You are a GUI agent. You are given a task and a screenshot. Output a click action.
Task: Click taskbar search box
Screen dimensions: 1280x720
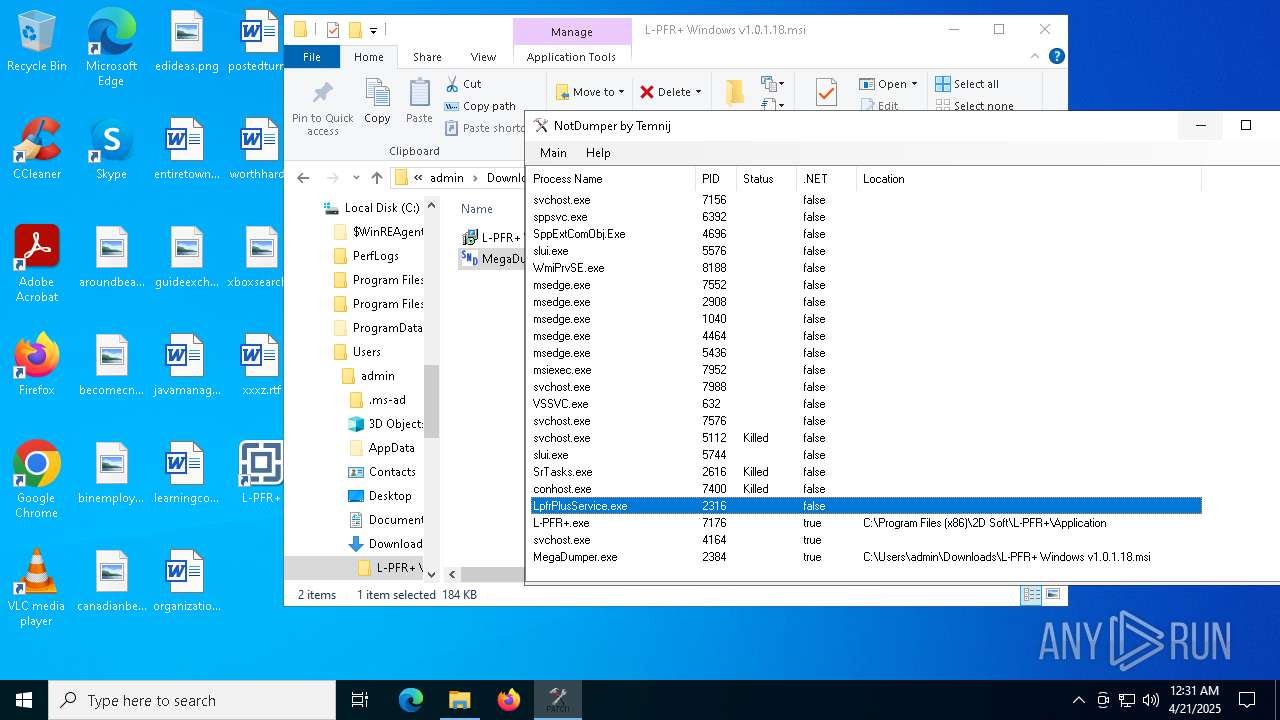(192, 700)
